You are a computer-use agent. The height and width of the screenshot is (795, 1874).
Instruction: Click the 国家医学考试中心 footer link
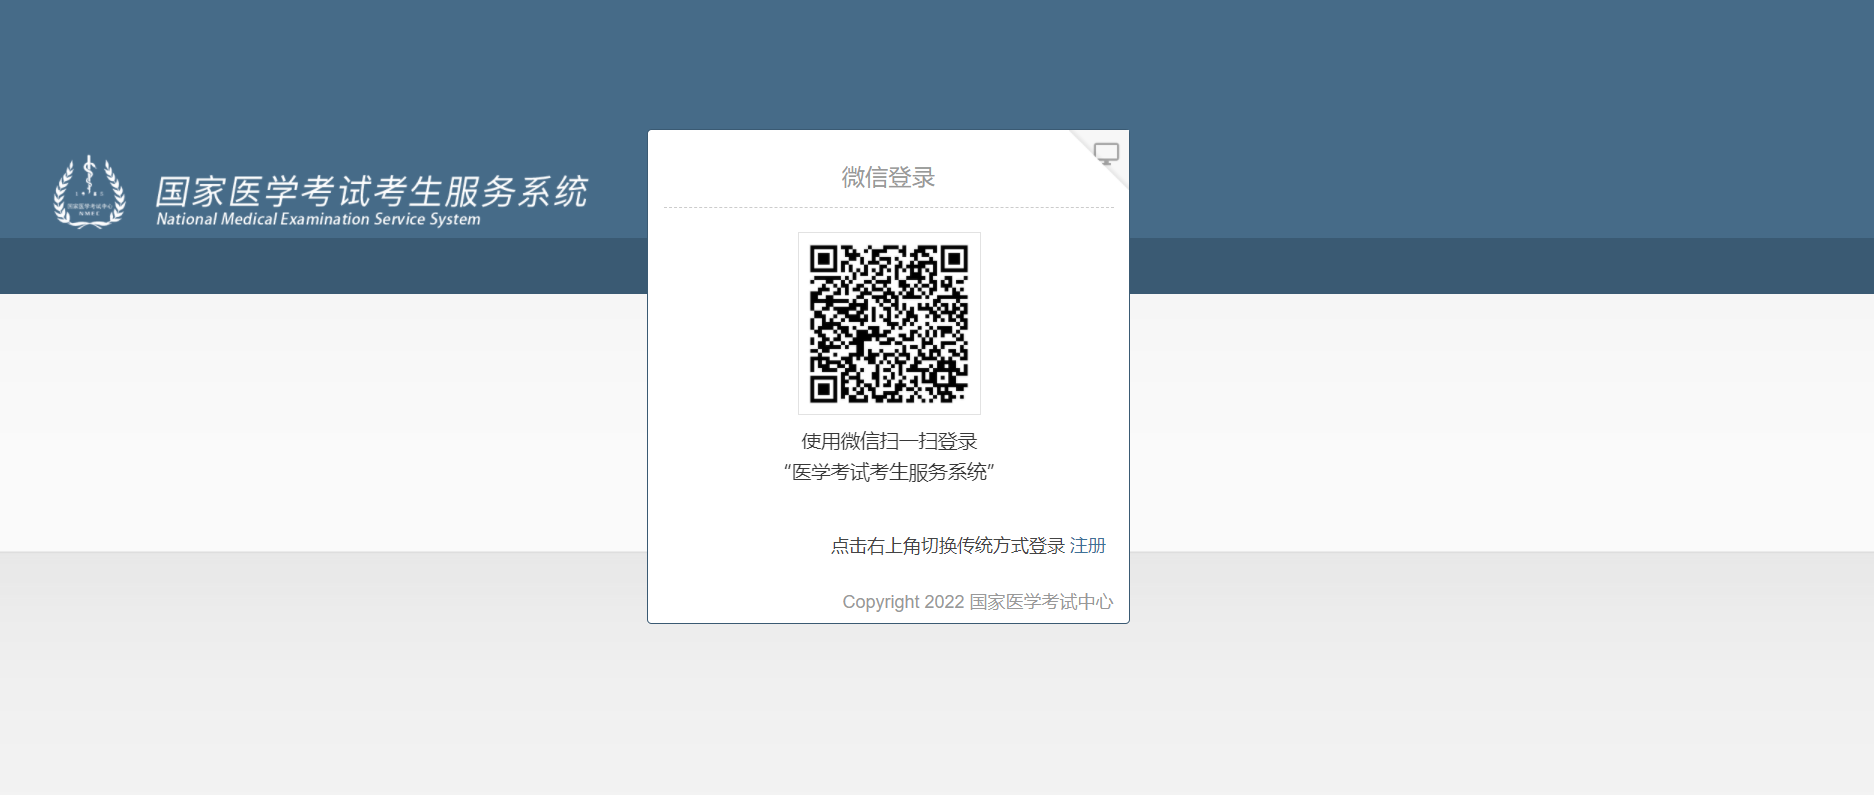click(x=1041, y=602)
